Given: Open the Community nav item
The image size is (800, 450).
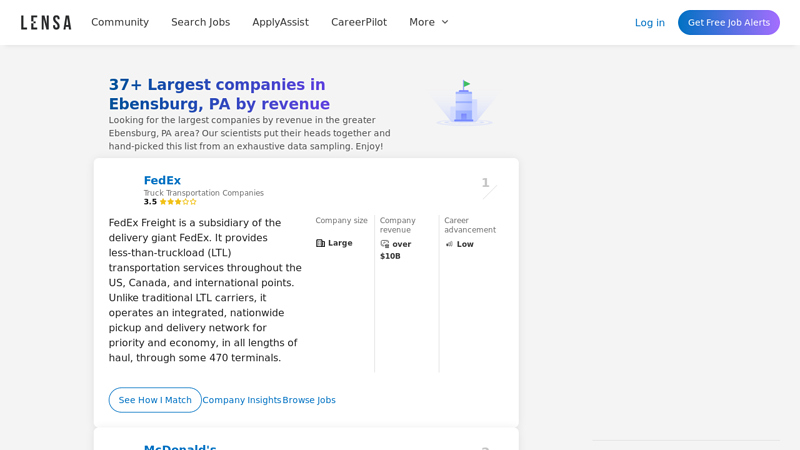Looking at the screenshot, I should 120,22.
